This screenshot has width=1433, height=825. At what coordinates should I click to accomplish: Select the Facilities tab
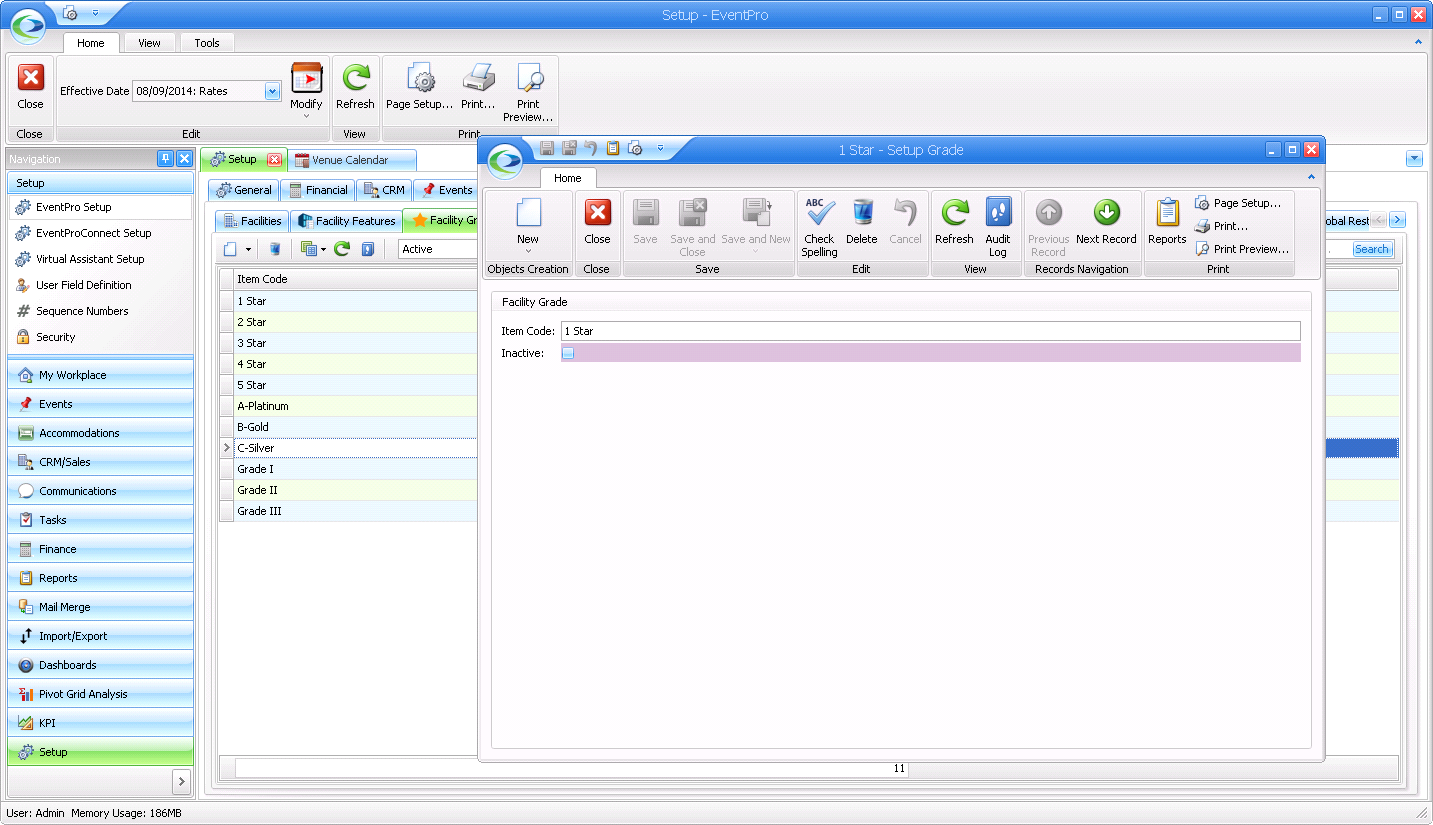tap(253, 221)
